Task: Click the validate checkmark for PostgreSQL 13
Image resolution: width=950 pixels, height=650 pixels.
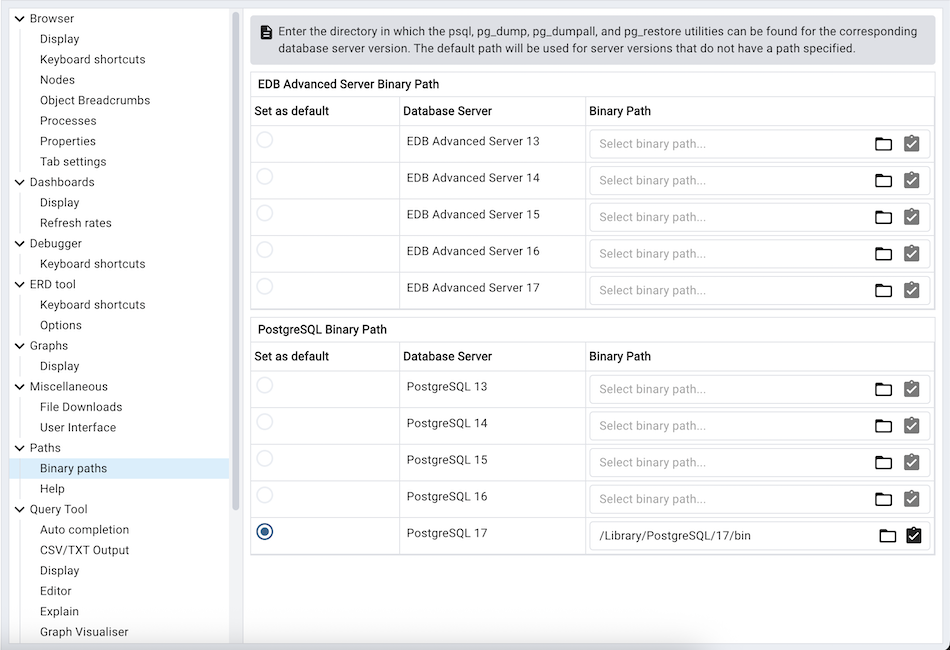Action: point(911,389)
